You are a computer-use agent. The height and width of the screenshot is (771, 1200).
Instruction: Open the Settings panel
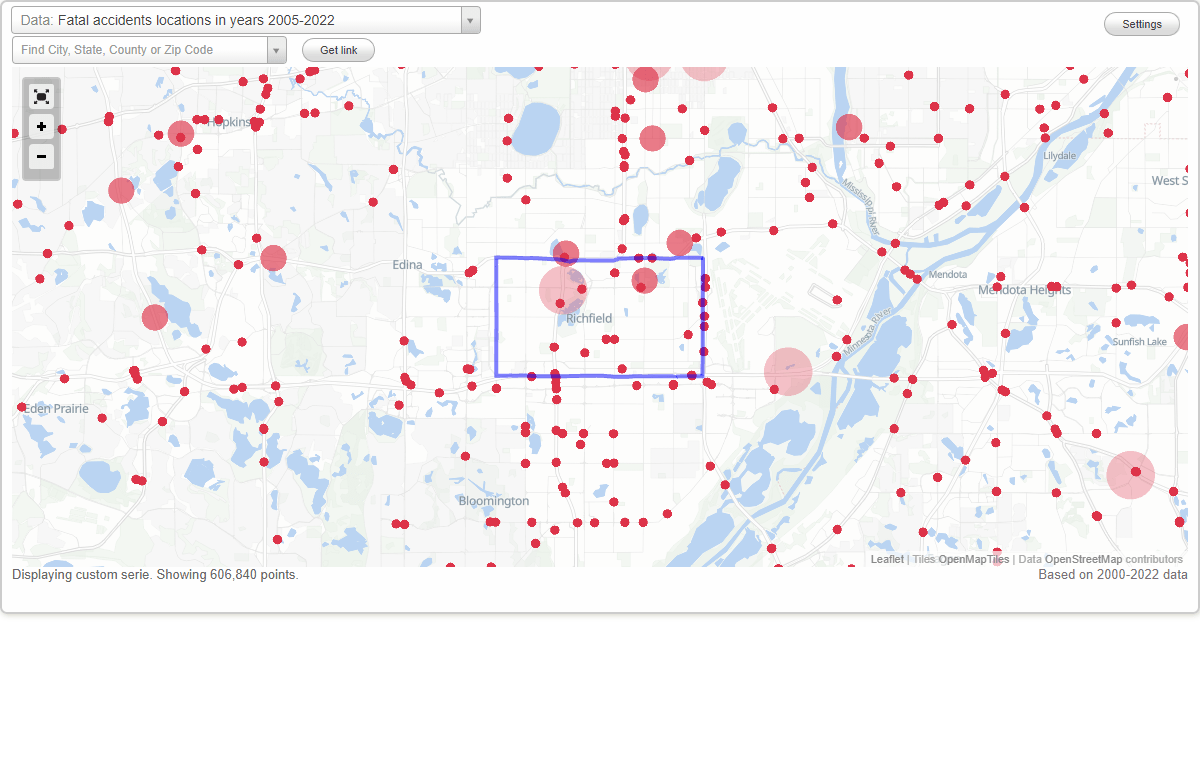click(1141, 23)
